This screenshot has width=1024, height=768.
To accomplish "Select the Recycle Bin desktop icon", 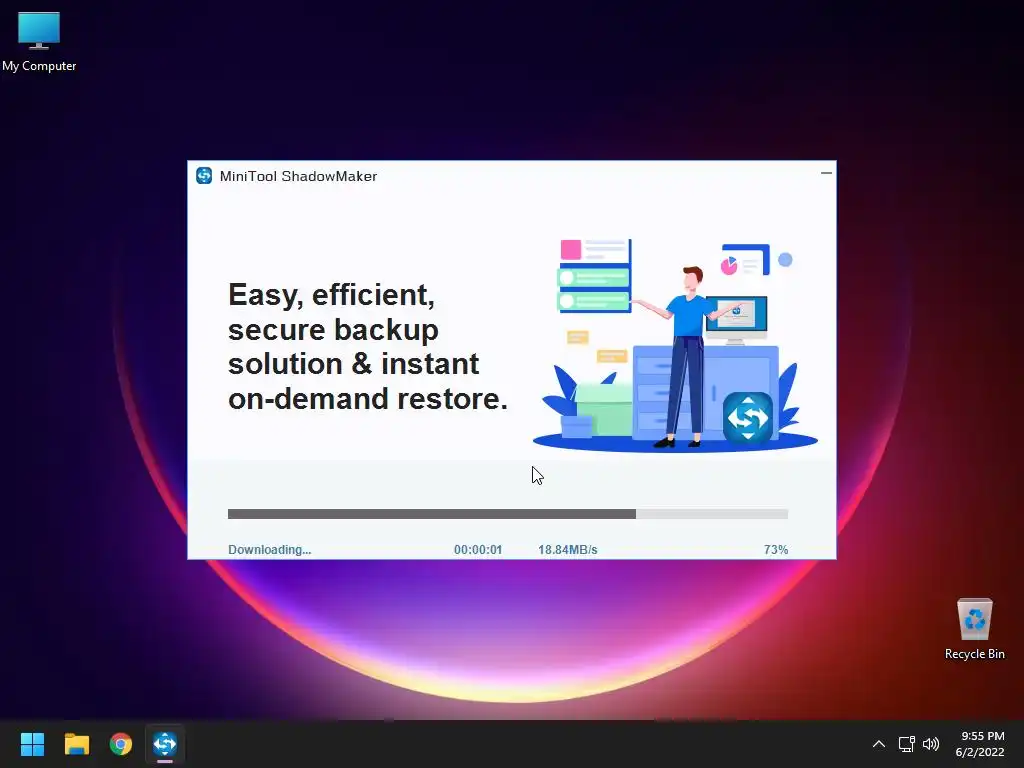I will point(974,629).
